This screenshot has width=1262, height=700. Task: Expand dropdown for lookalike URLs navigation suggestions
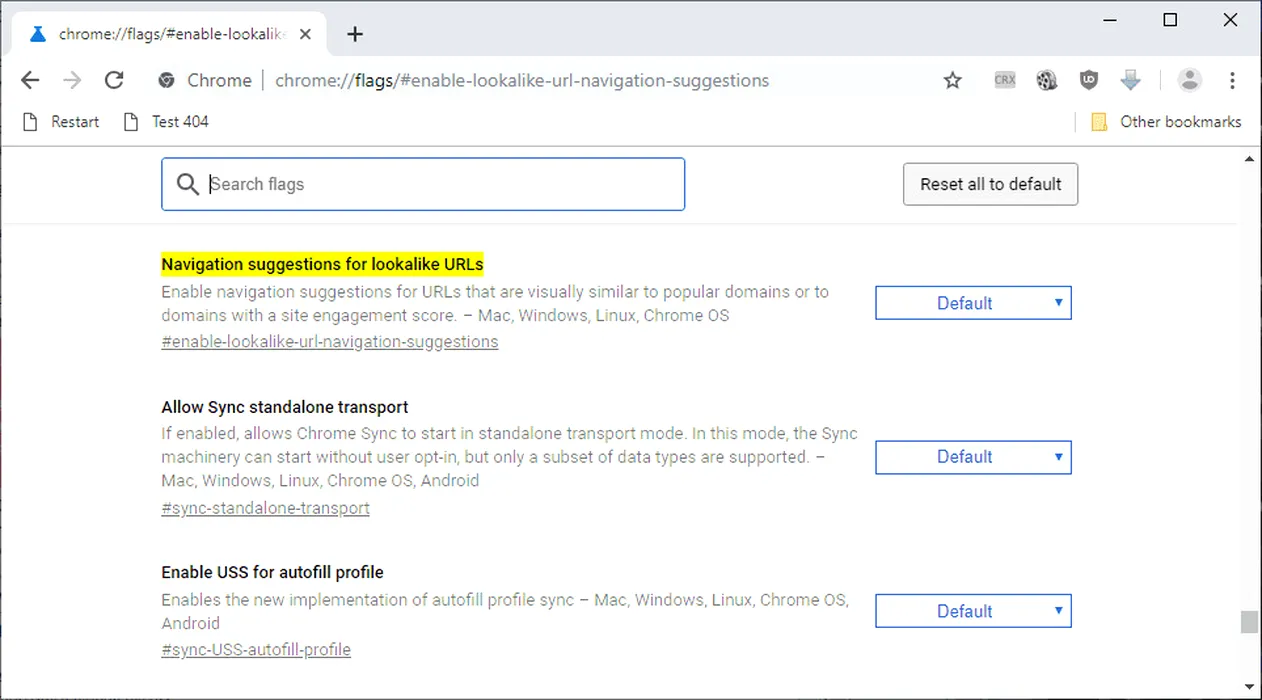(973, 303)
